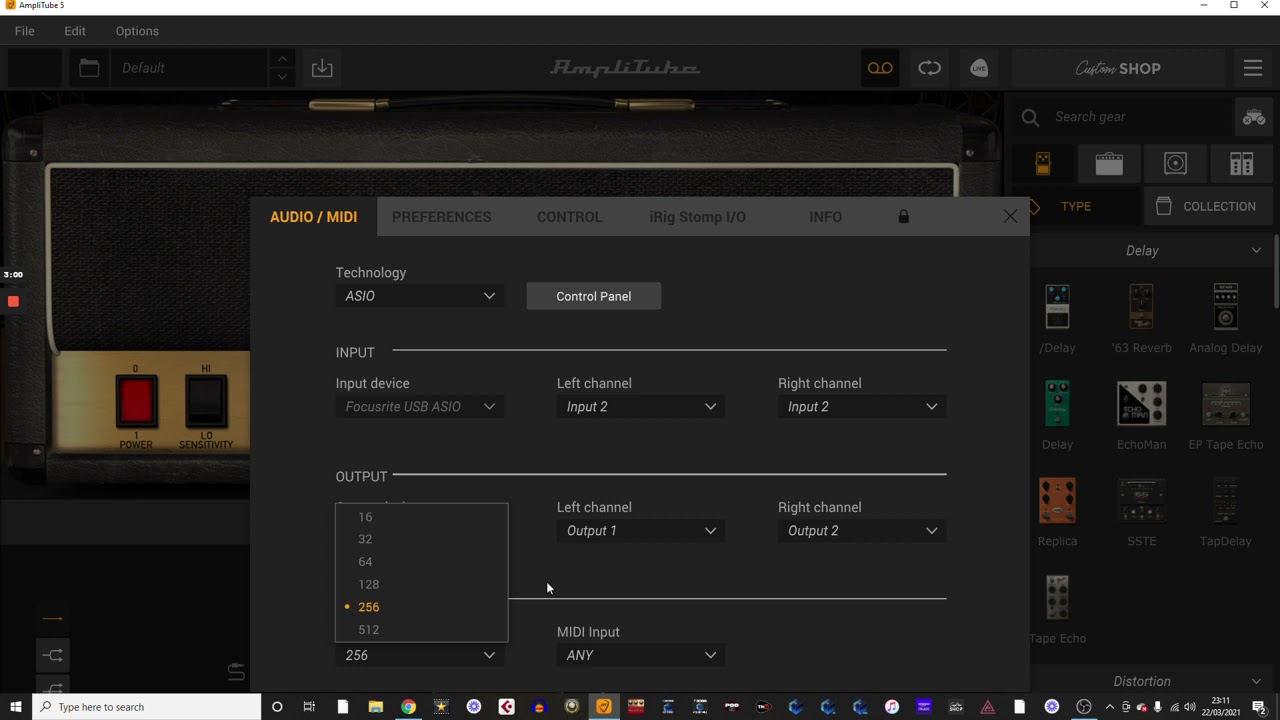Click the Control Panel button
This screenshot has width=1280, height=720.
pyautogui.click(x=594, y=296)
